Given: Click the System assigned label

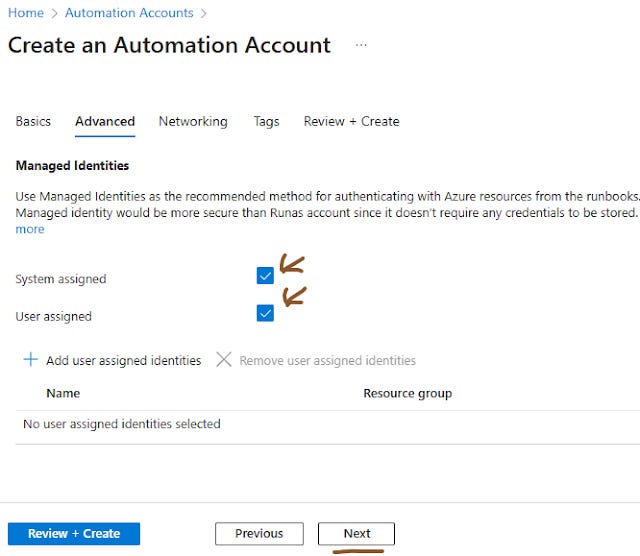Looking at the screenshot, I should (61, 279).
